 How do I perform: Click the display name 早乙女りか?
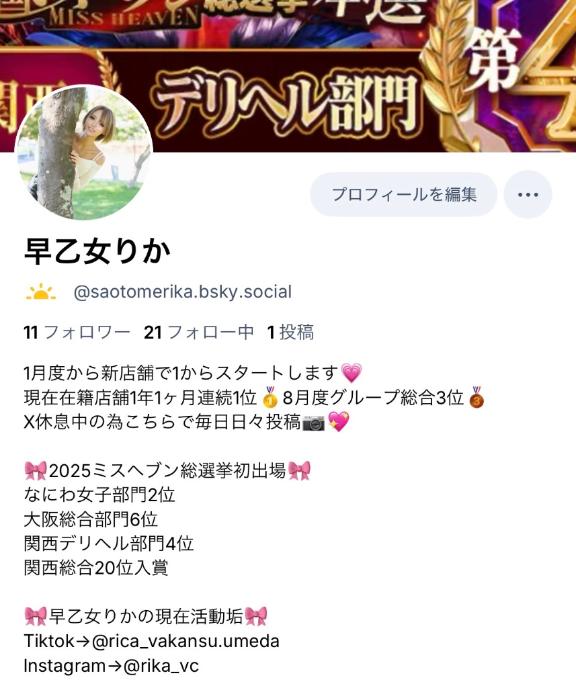(97, 252)
